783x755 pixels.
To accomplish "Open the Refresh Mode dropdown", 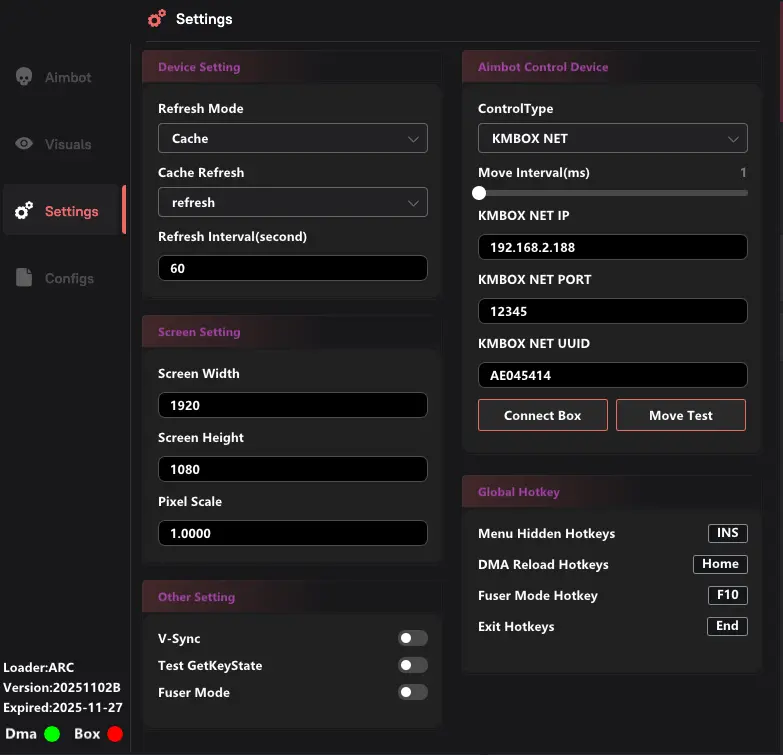I will click(x=292, y=138).
